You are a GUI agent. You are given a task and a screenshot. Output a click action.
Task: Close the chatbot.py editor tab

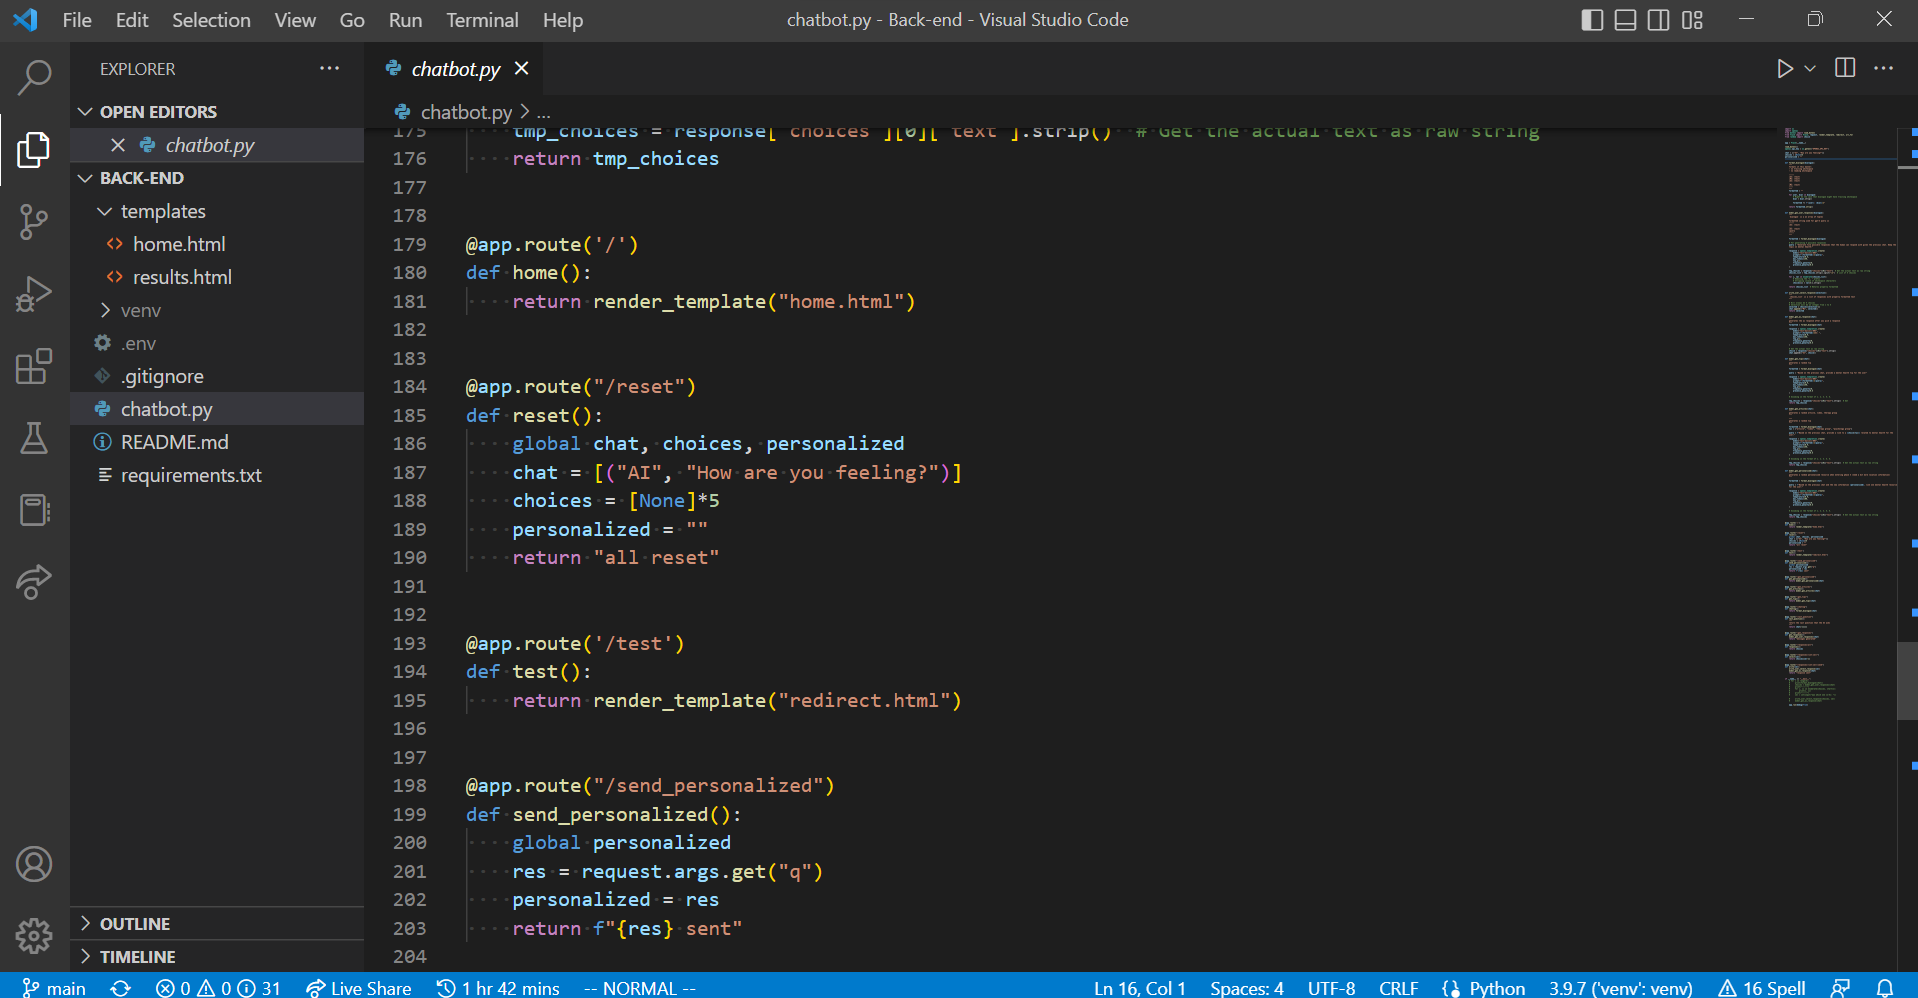521,68
